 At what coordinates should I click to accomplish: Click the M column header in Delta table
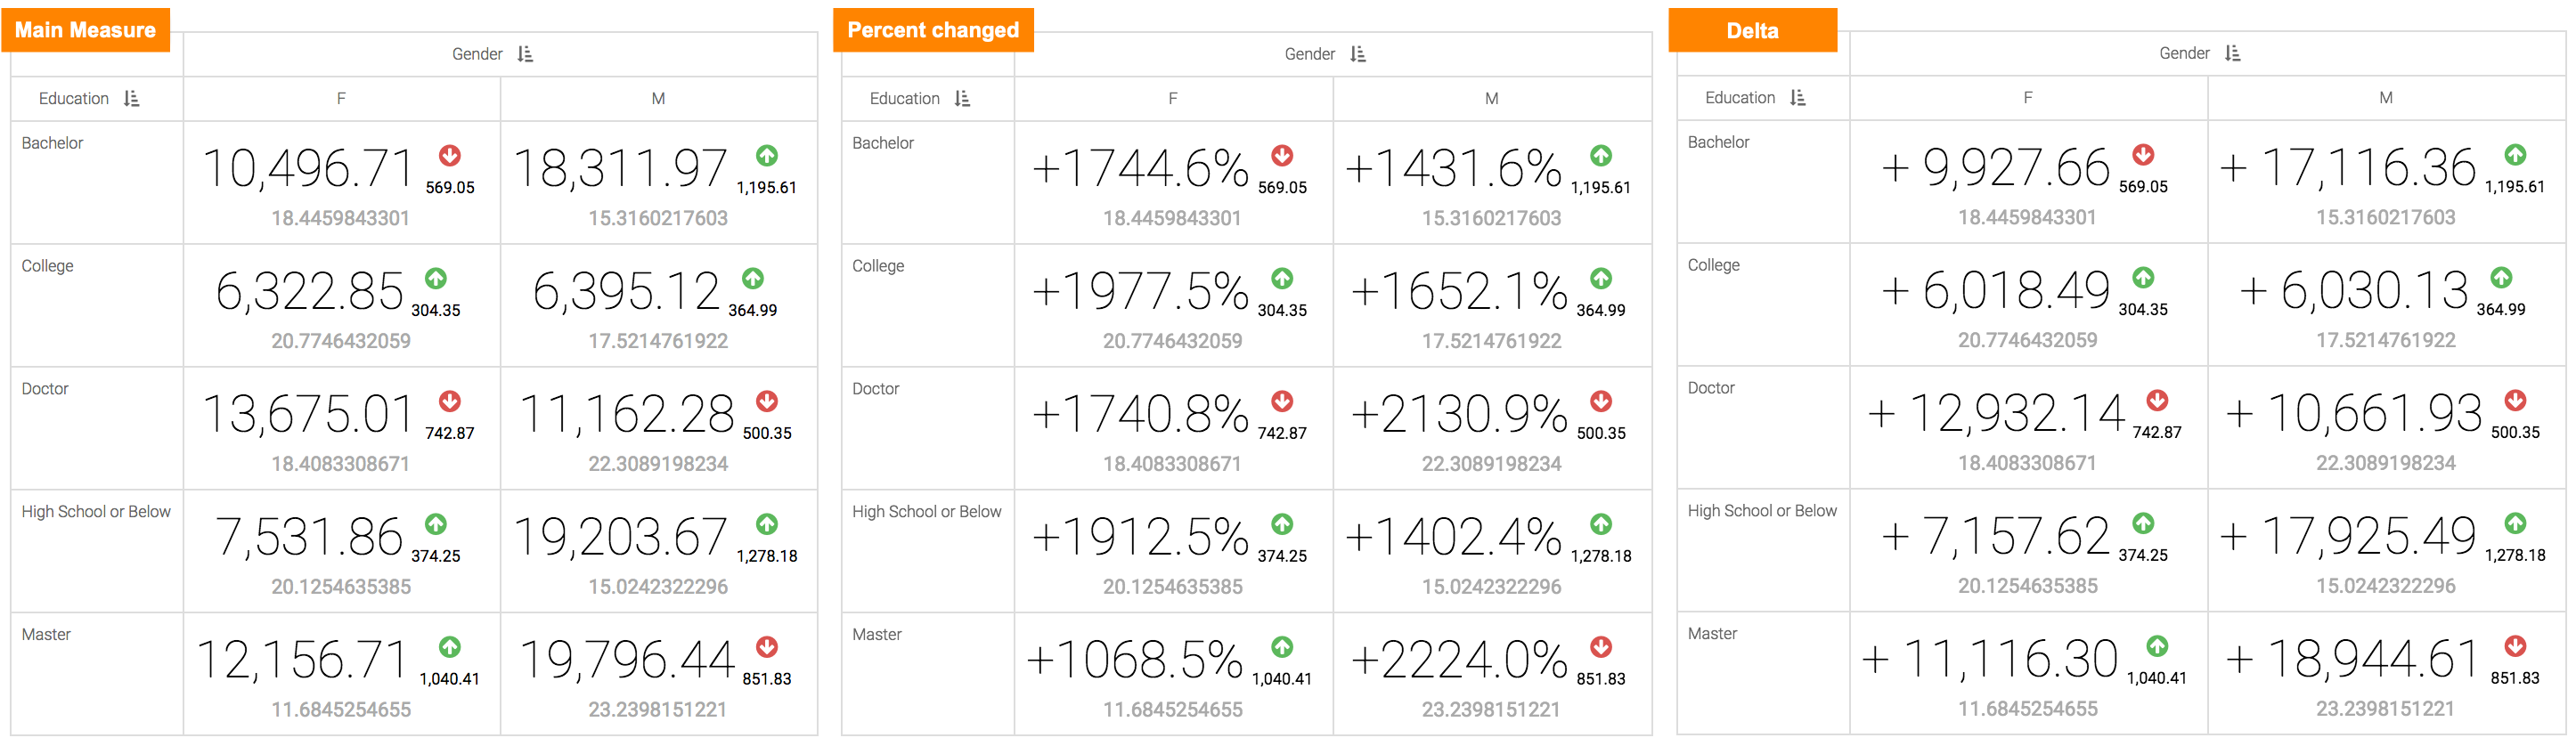tap(2385, 97)
